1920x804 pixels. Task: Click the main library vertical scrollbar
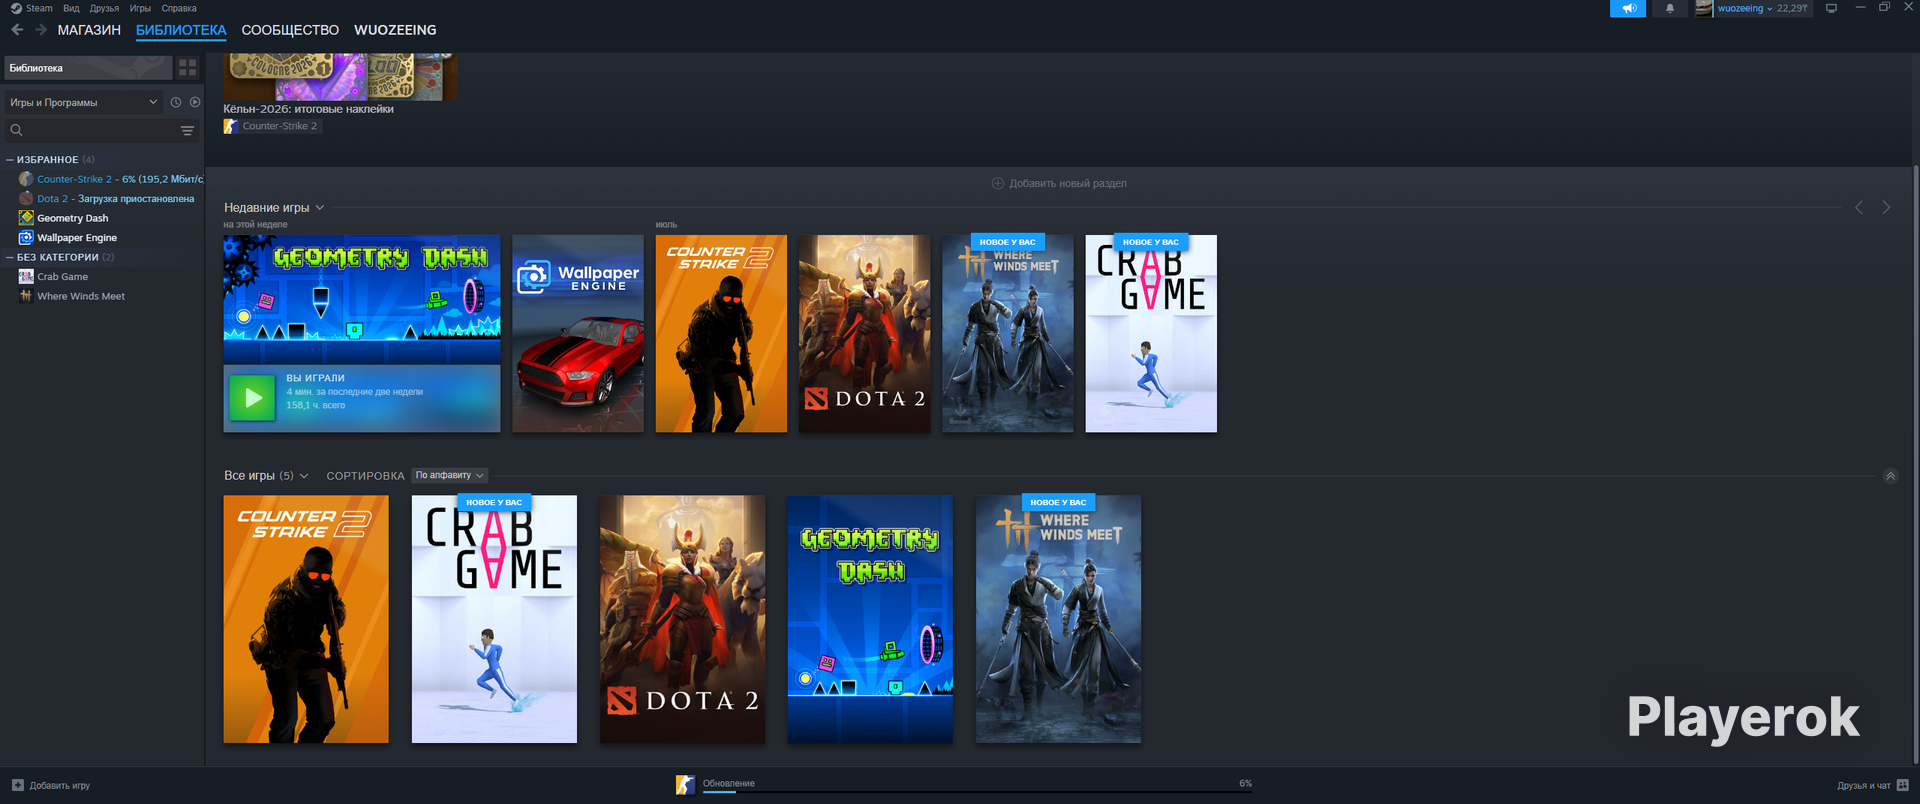(x=1915, y=465)
